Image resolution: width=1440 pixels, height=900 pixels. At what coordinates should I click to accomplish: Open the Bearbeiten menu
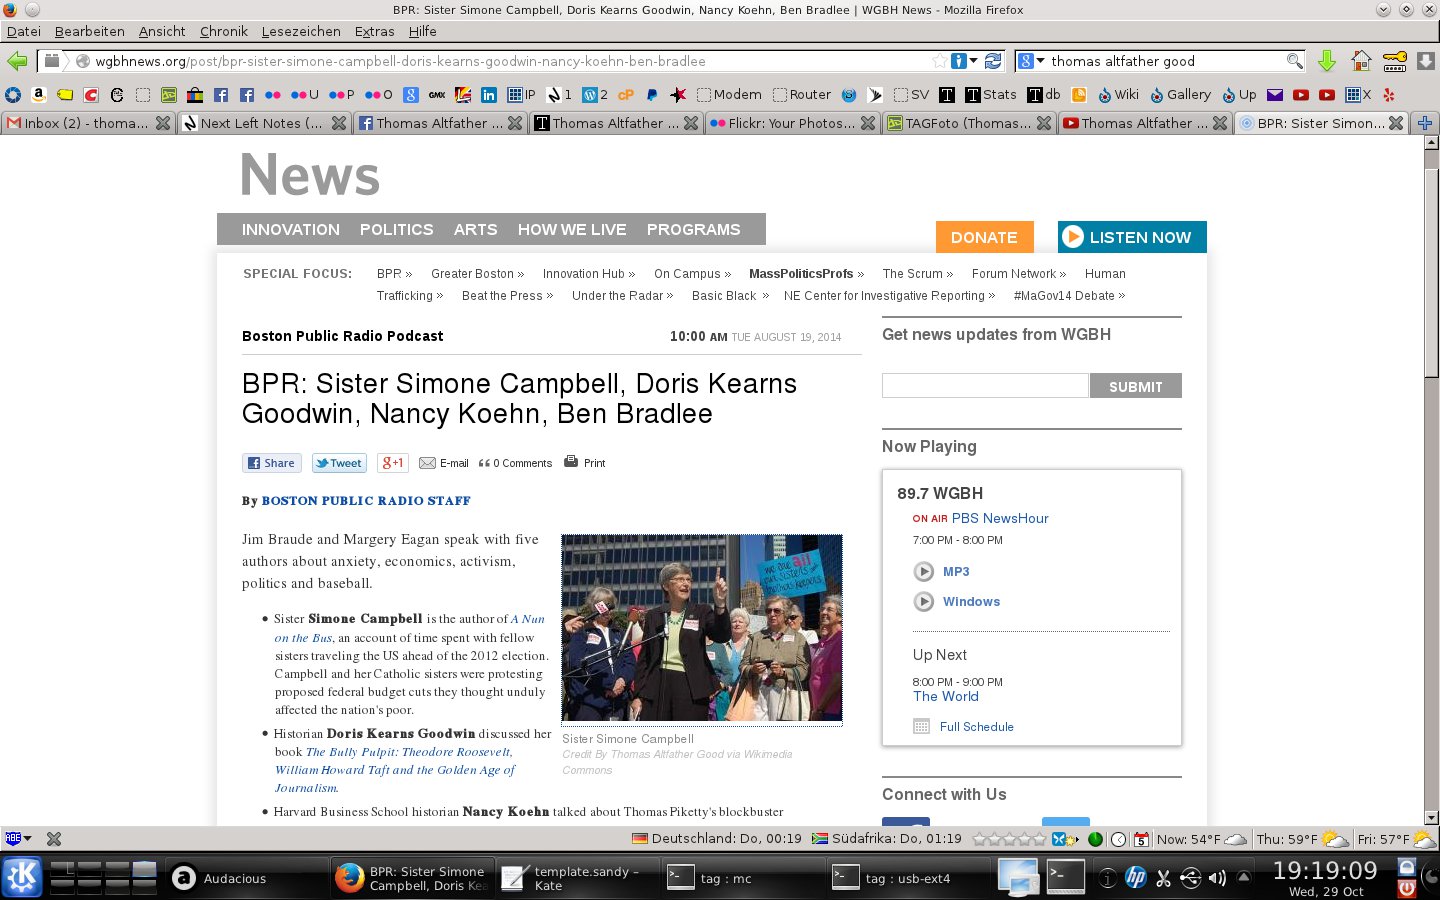click(89, 31)
